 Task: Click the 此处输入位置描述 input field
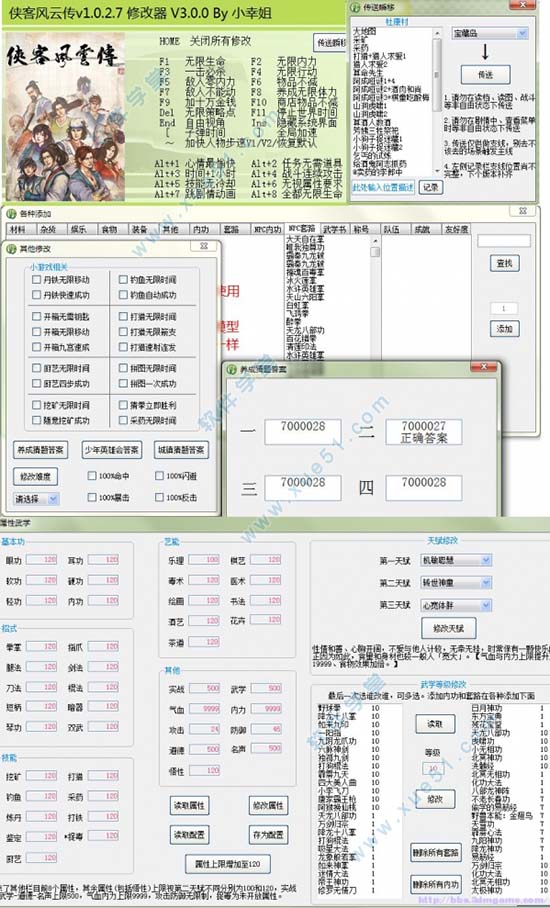[383, 187]
